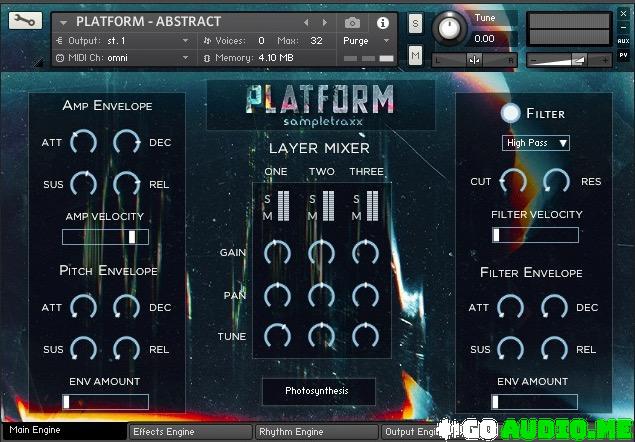This screenshot has width=635, height=442.
Task: Click the wrench settings icon
Action: click(23, 21)
